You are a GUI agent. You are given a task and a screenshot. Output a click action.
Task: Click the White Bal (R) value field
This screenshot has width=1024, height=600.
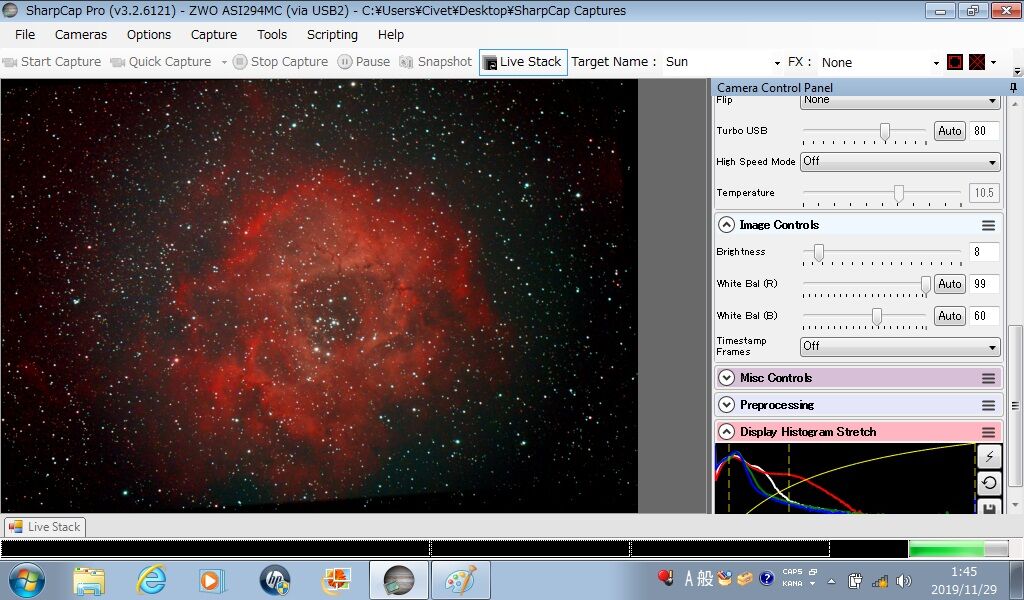click(x=984, y=284)
